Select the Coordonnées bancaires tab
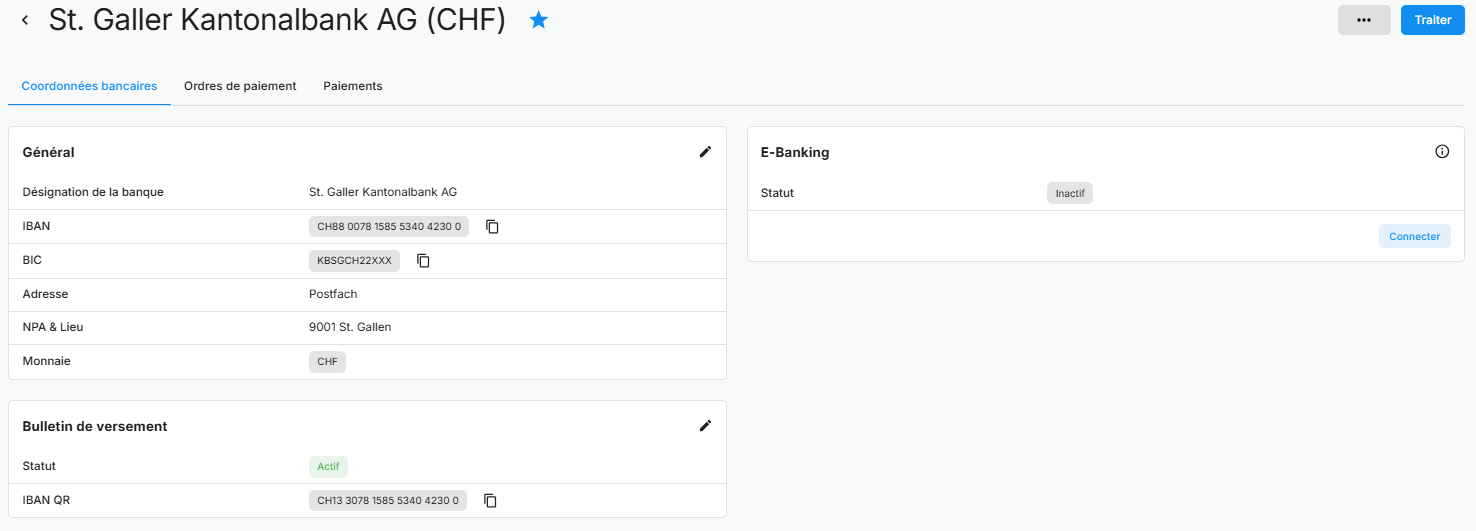The height and width of the screenshot is (531, 1476). pyautogui.click(x=89, y=86)
